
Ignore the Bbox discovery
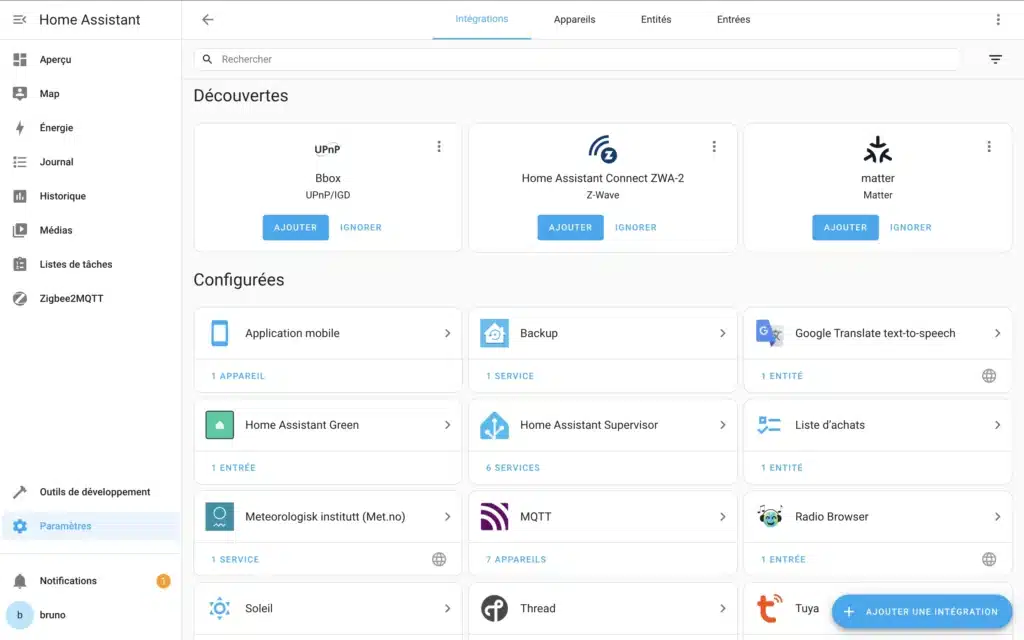tap(360, 227)
